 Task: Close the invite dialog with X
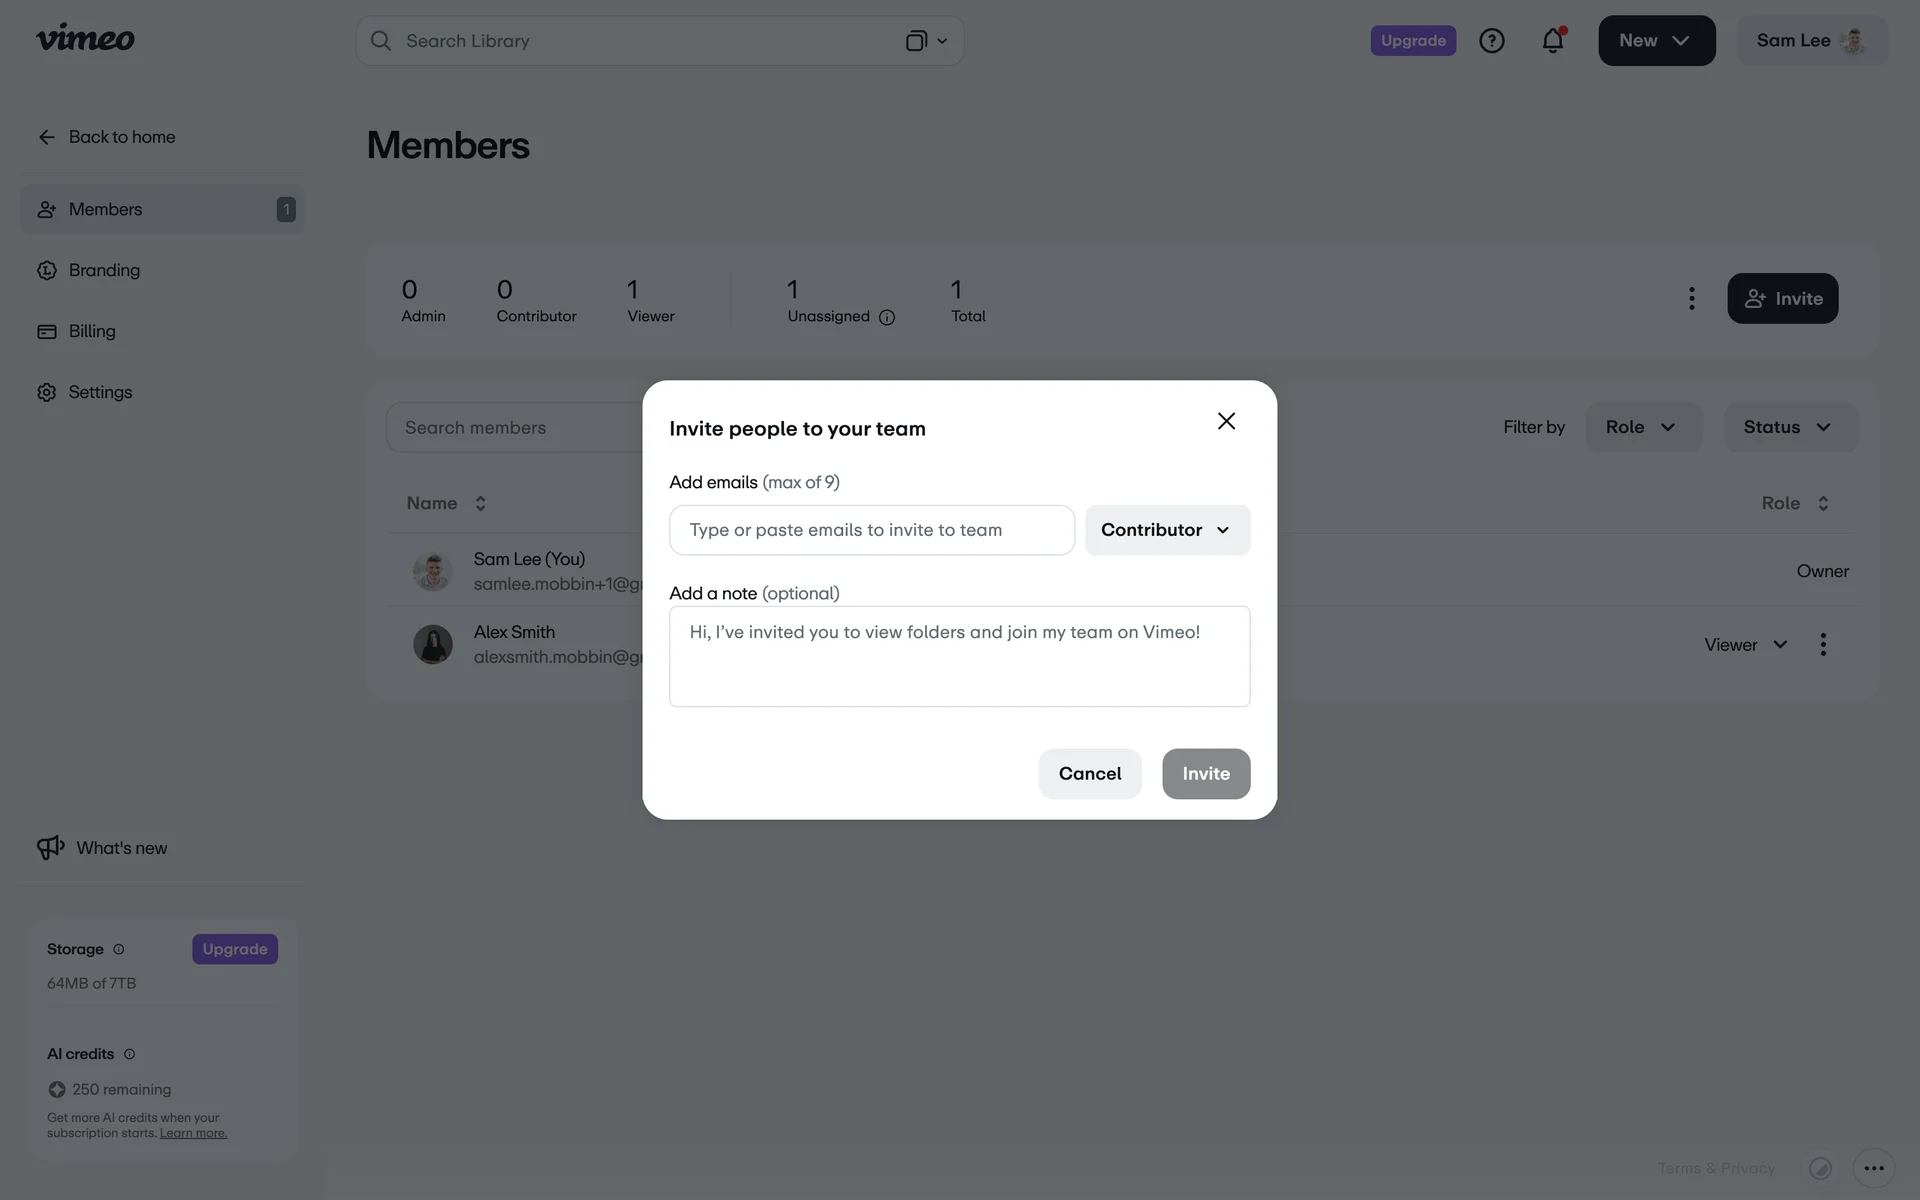1226,421
